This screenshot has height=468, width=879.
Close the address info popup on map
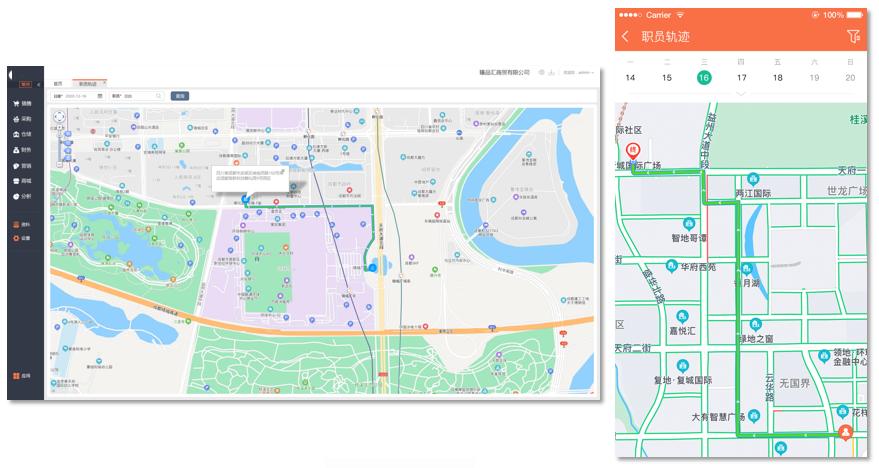point(283,172)
